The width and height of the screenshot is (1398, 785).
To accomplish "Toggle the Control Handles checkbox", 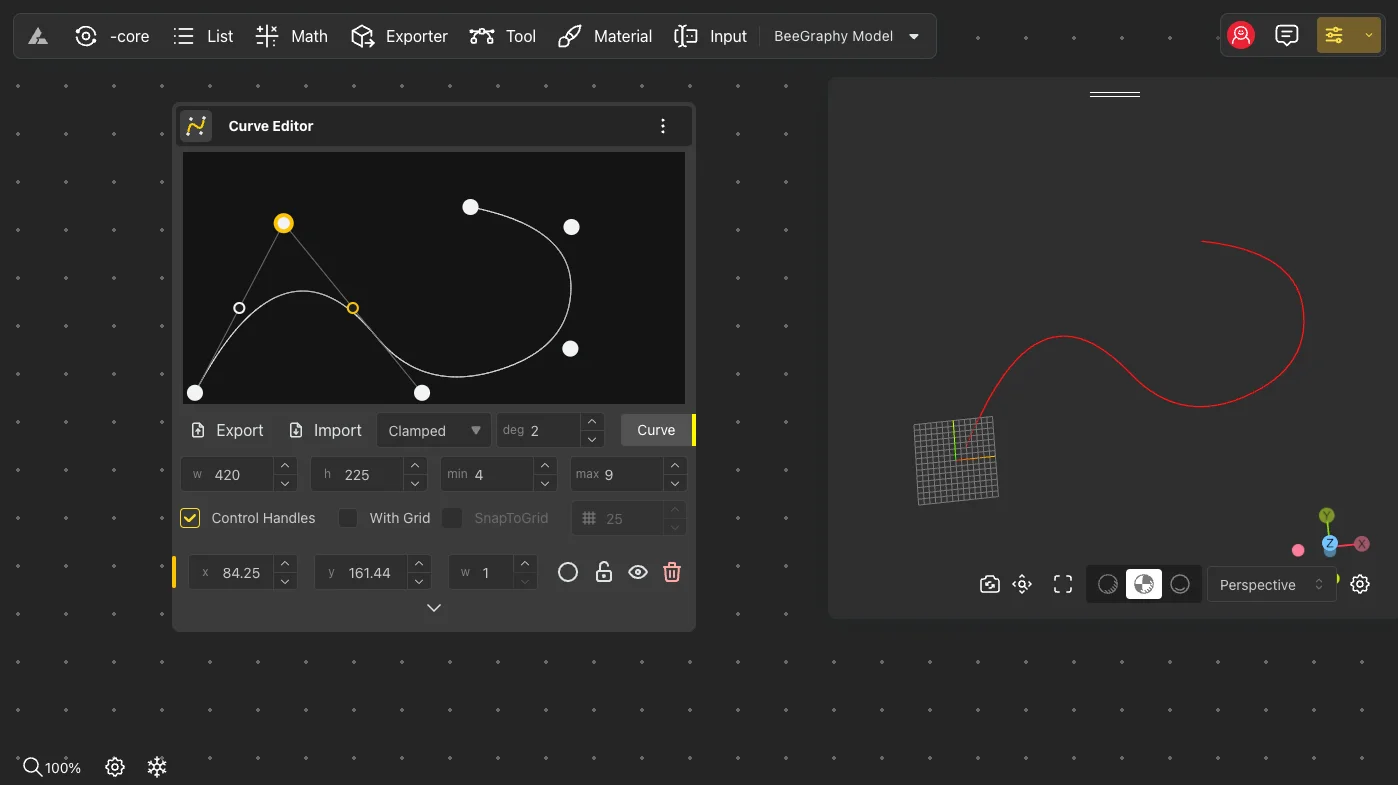I will point(189,518).
